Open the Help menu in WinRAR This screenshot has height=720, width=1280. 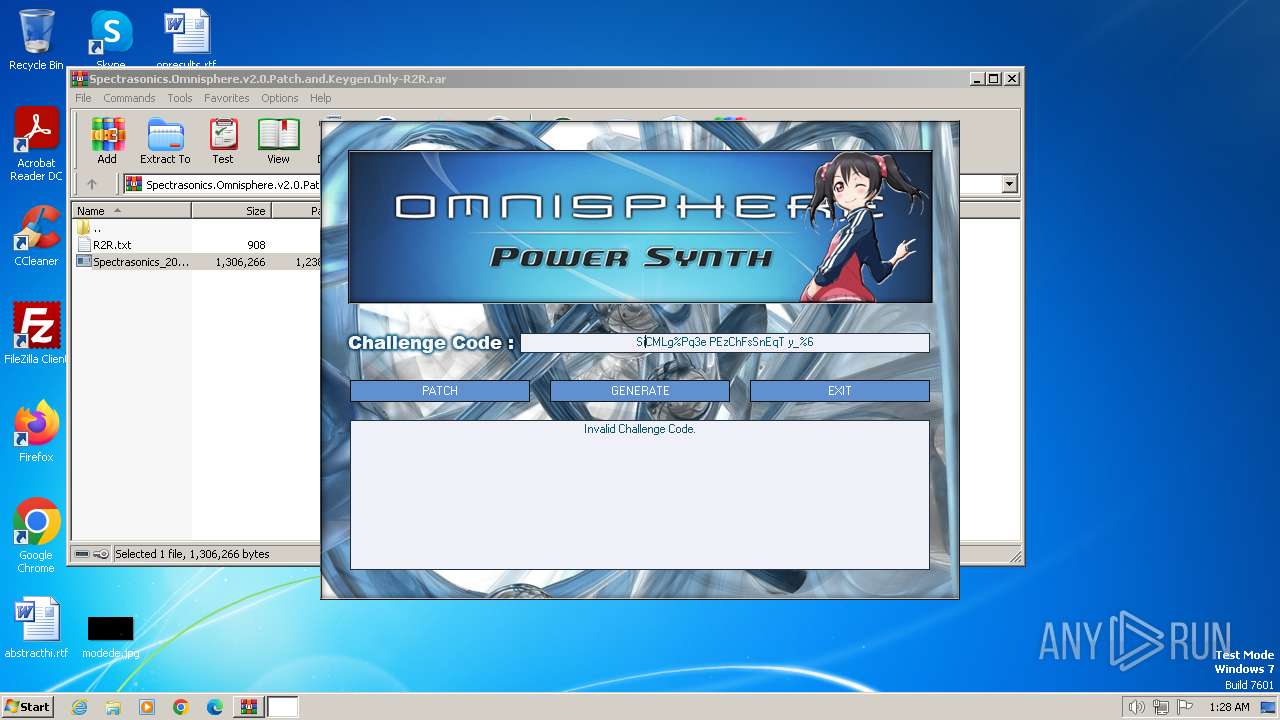[320, 98]
